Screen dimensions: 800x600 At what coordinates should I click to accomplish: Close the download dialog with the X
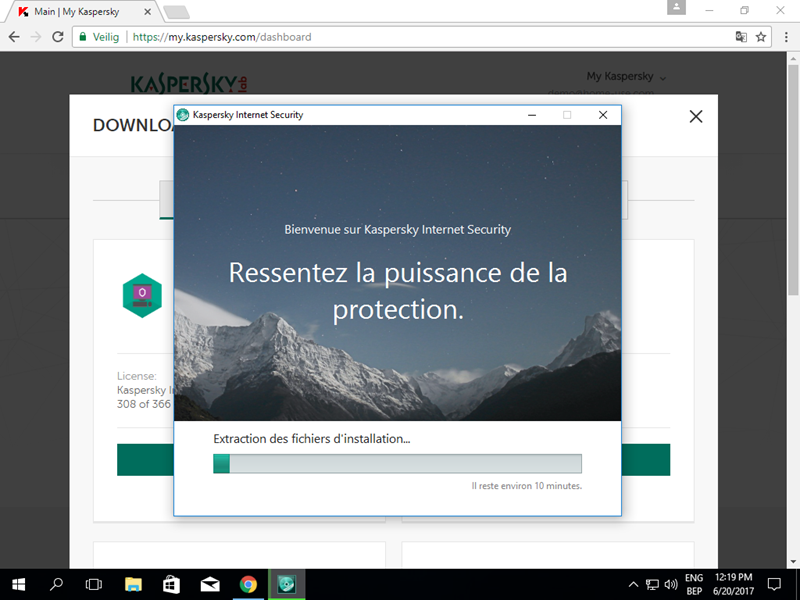pos(696,116)
